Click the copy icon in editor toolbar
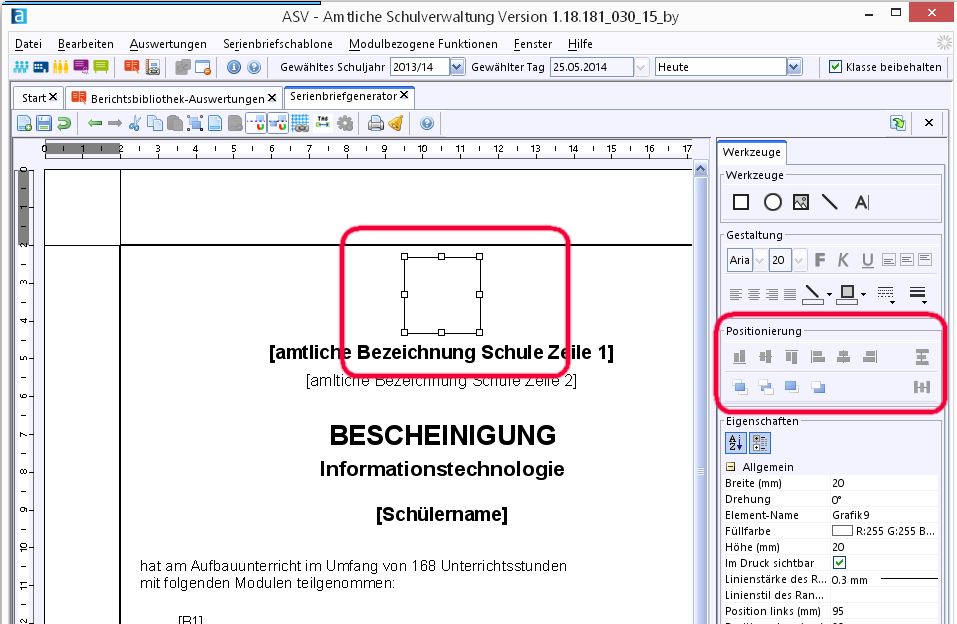Screen dimensions: 957x624 coord(155,124)
